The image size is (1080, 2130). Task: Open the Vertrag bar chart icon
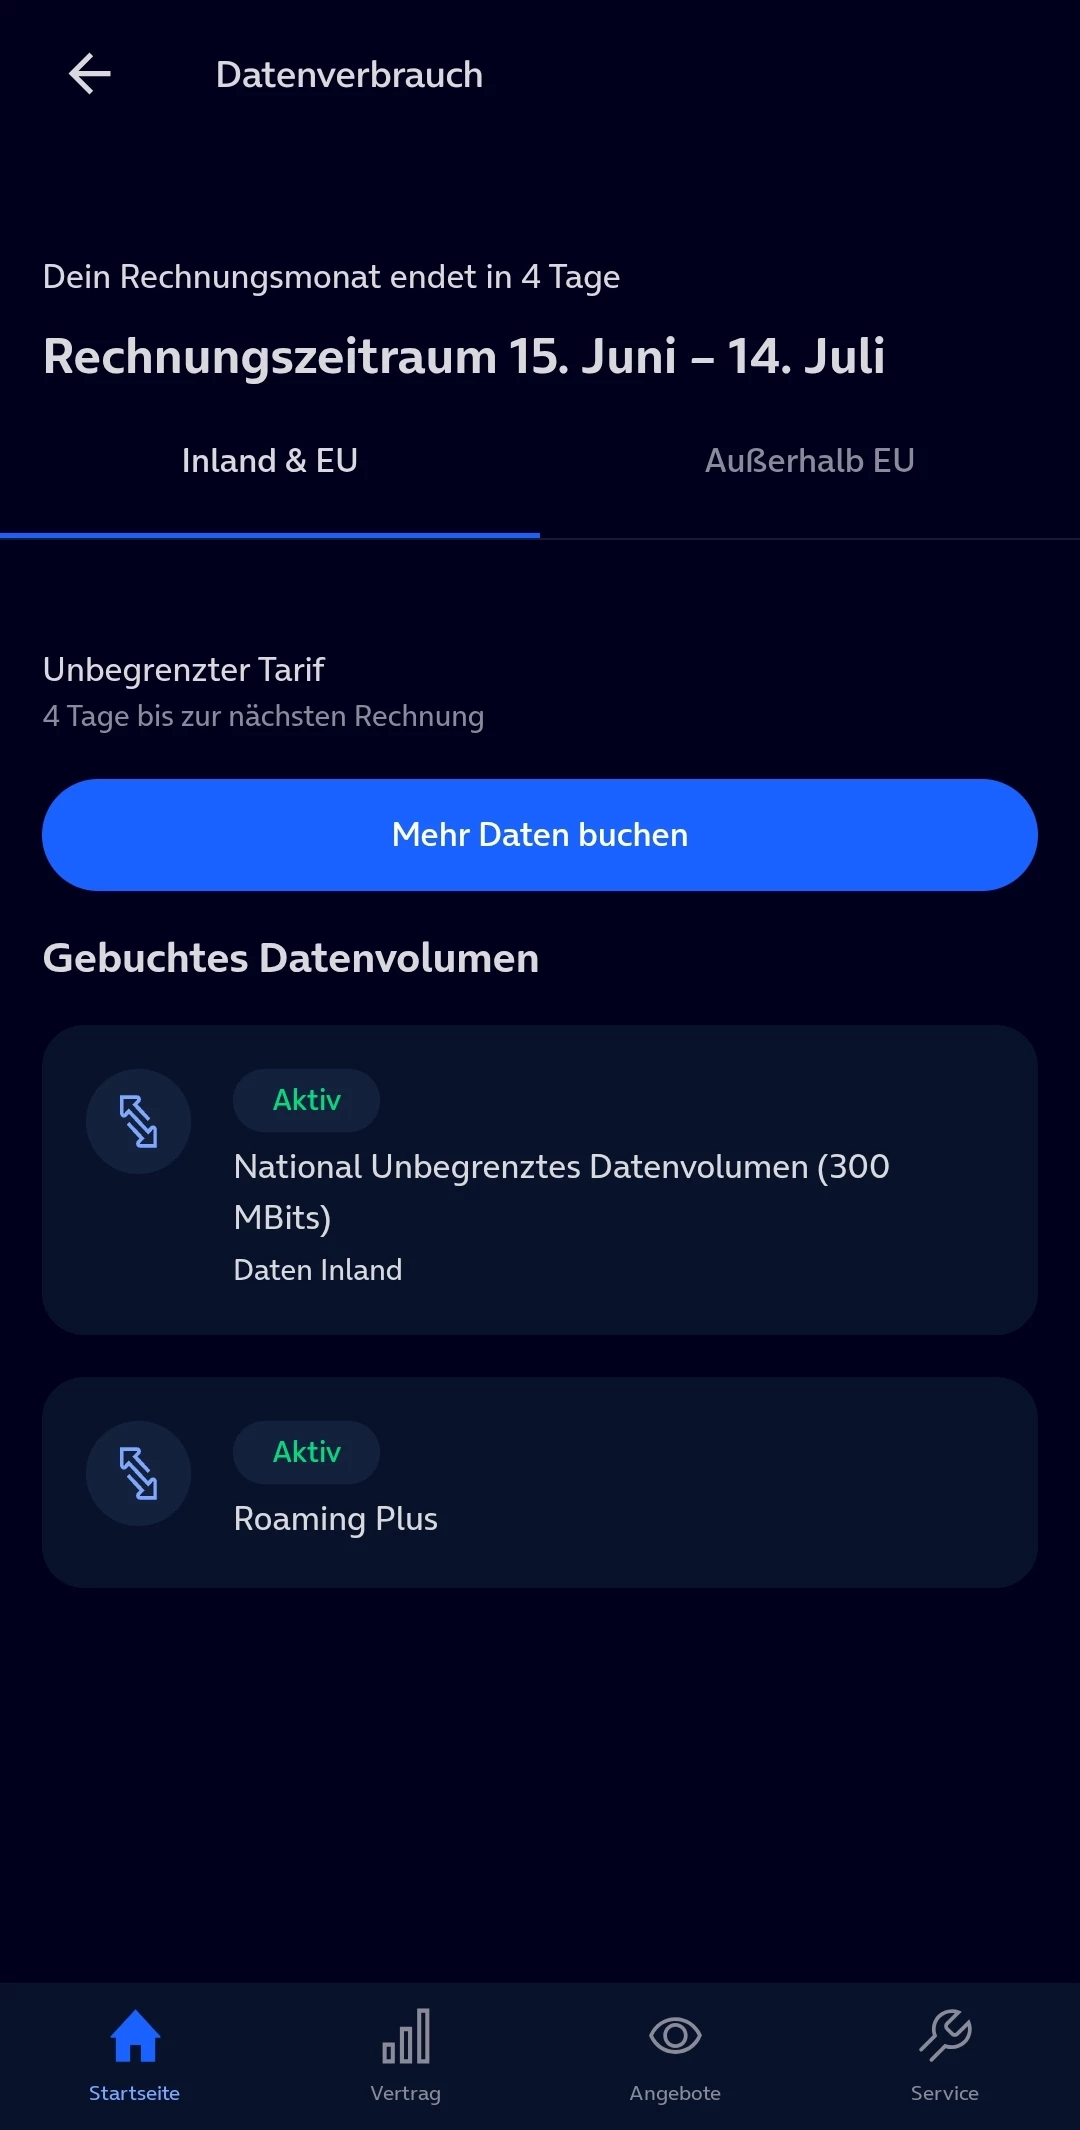coord(405,2037)
